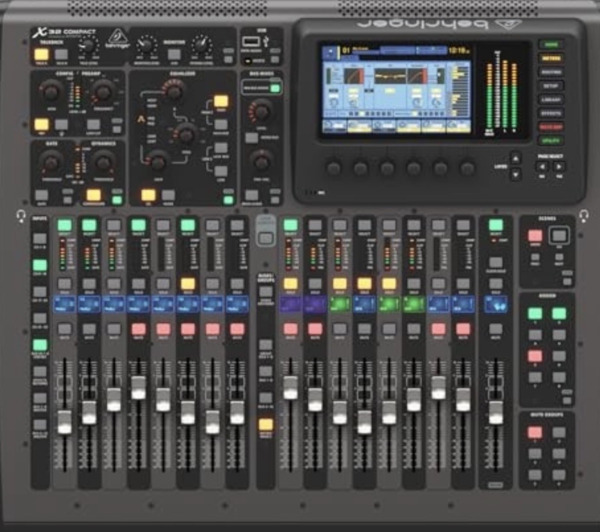The height and width of the screenshot is (532, 600).
Task: Toggle Select on the first input channel
Action: pyautogui.click(x=64, y=226)
